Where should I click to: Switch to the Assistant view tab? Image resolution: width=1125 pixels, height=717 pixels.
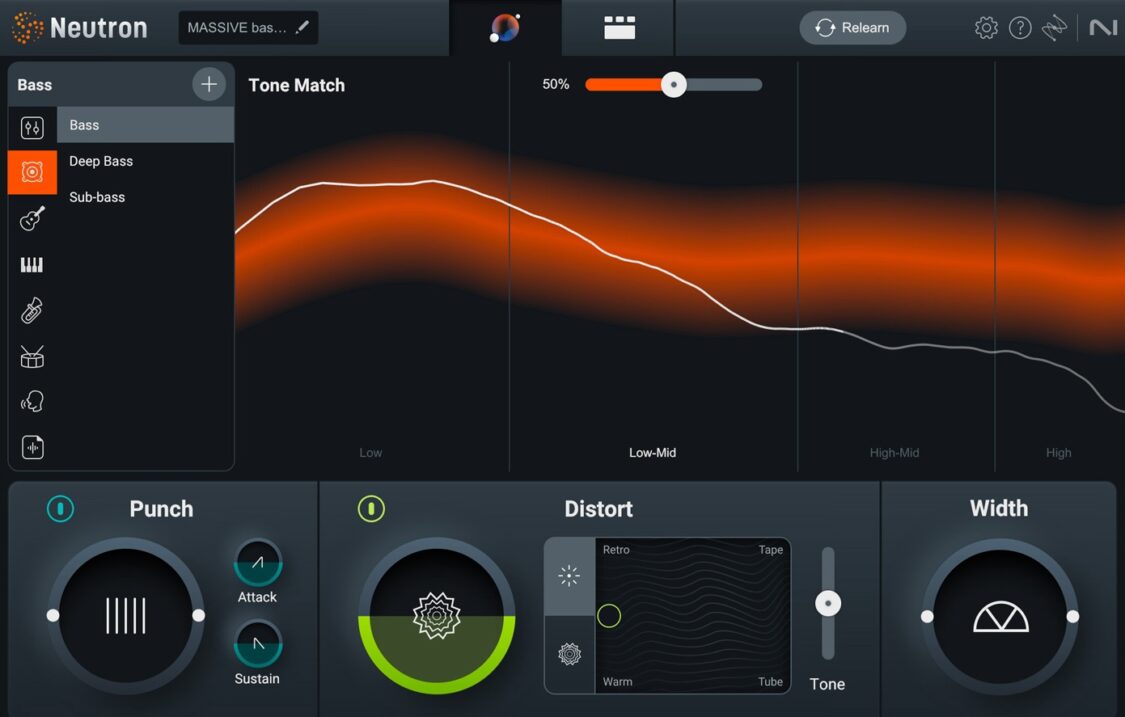[505, 28]
